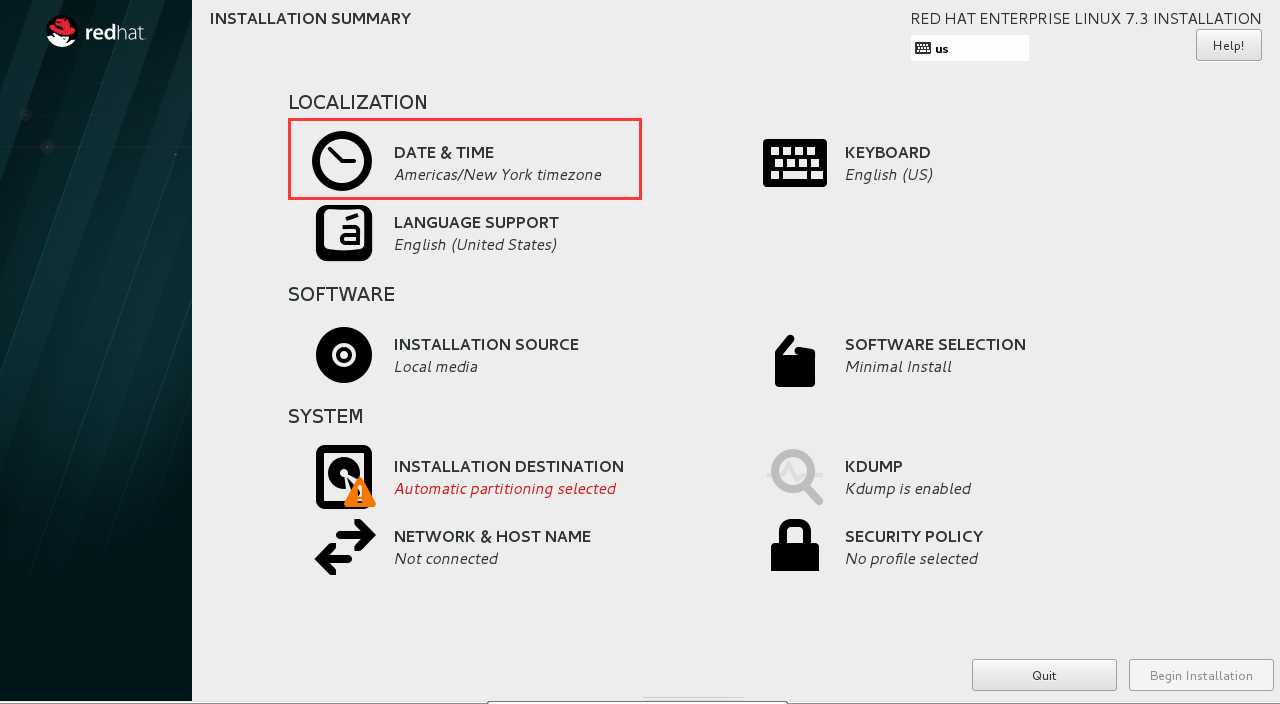This screenshot has height=704, width=1280.
Task: Open the NETWORK & HOST NAME label
Action: [492, 536]
